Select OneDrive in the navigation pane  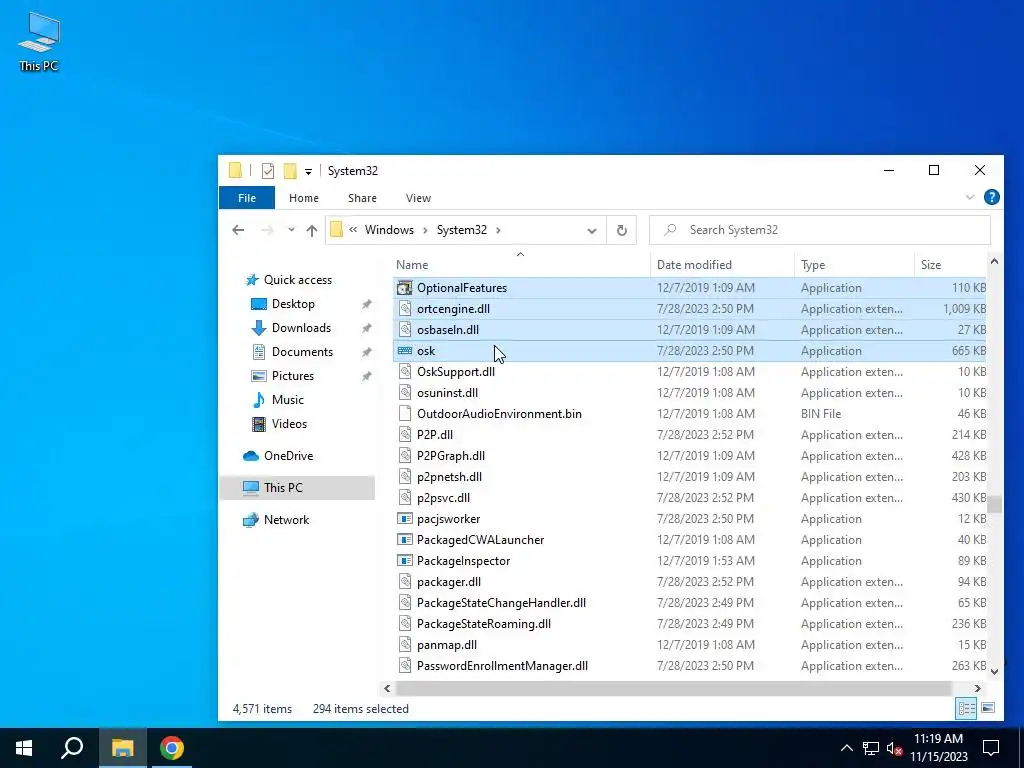tap(288, 456)
